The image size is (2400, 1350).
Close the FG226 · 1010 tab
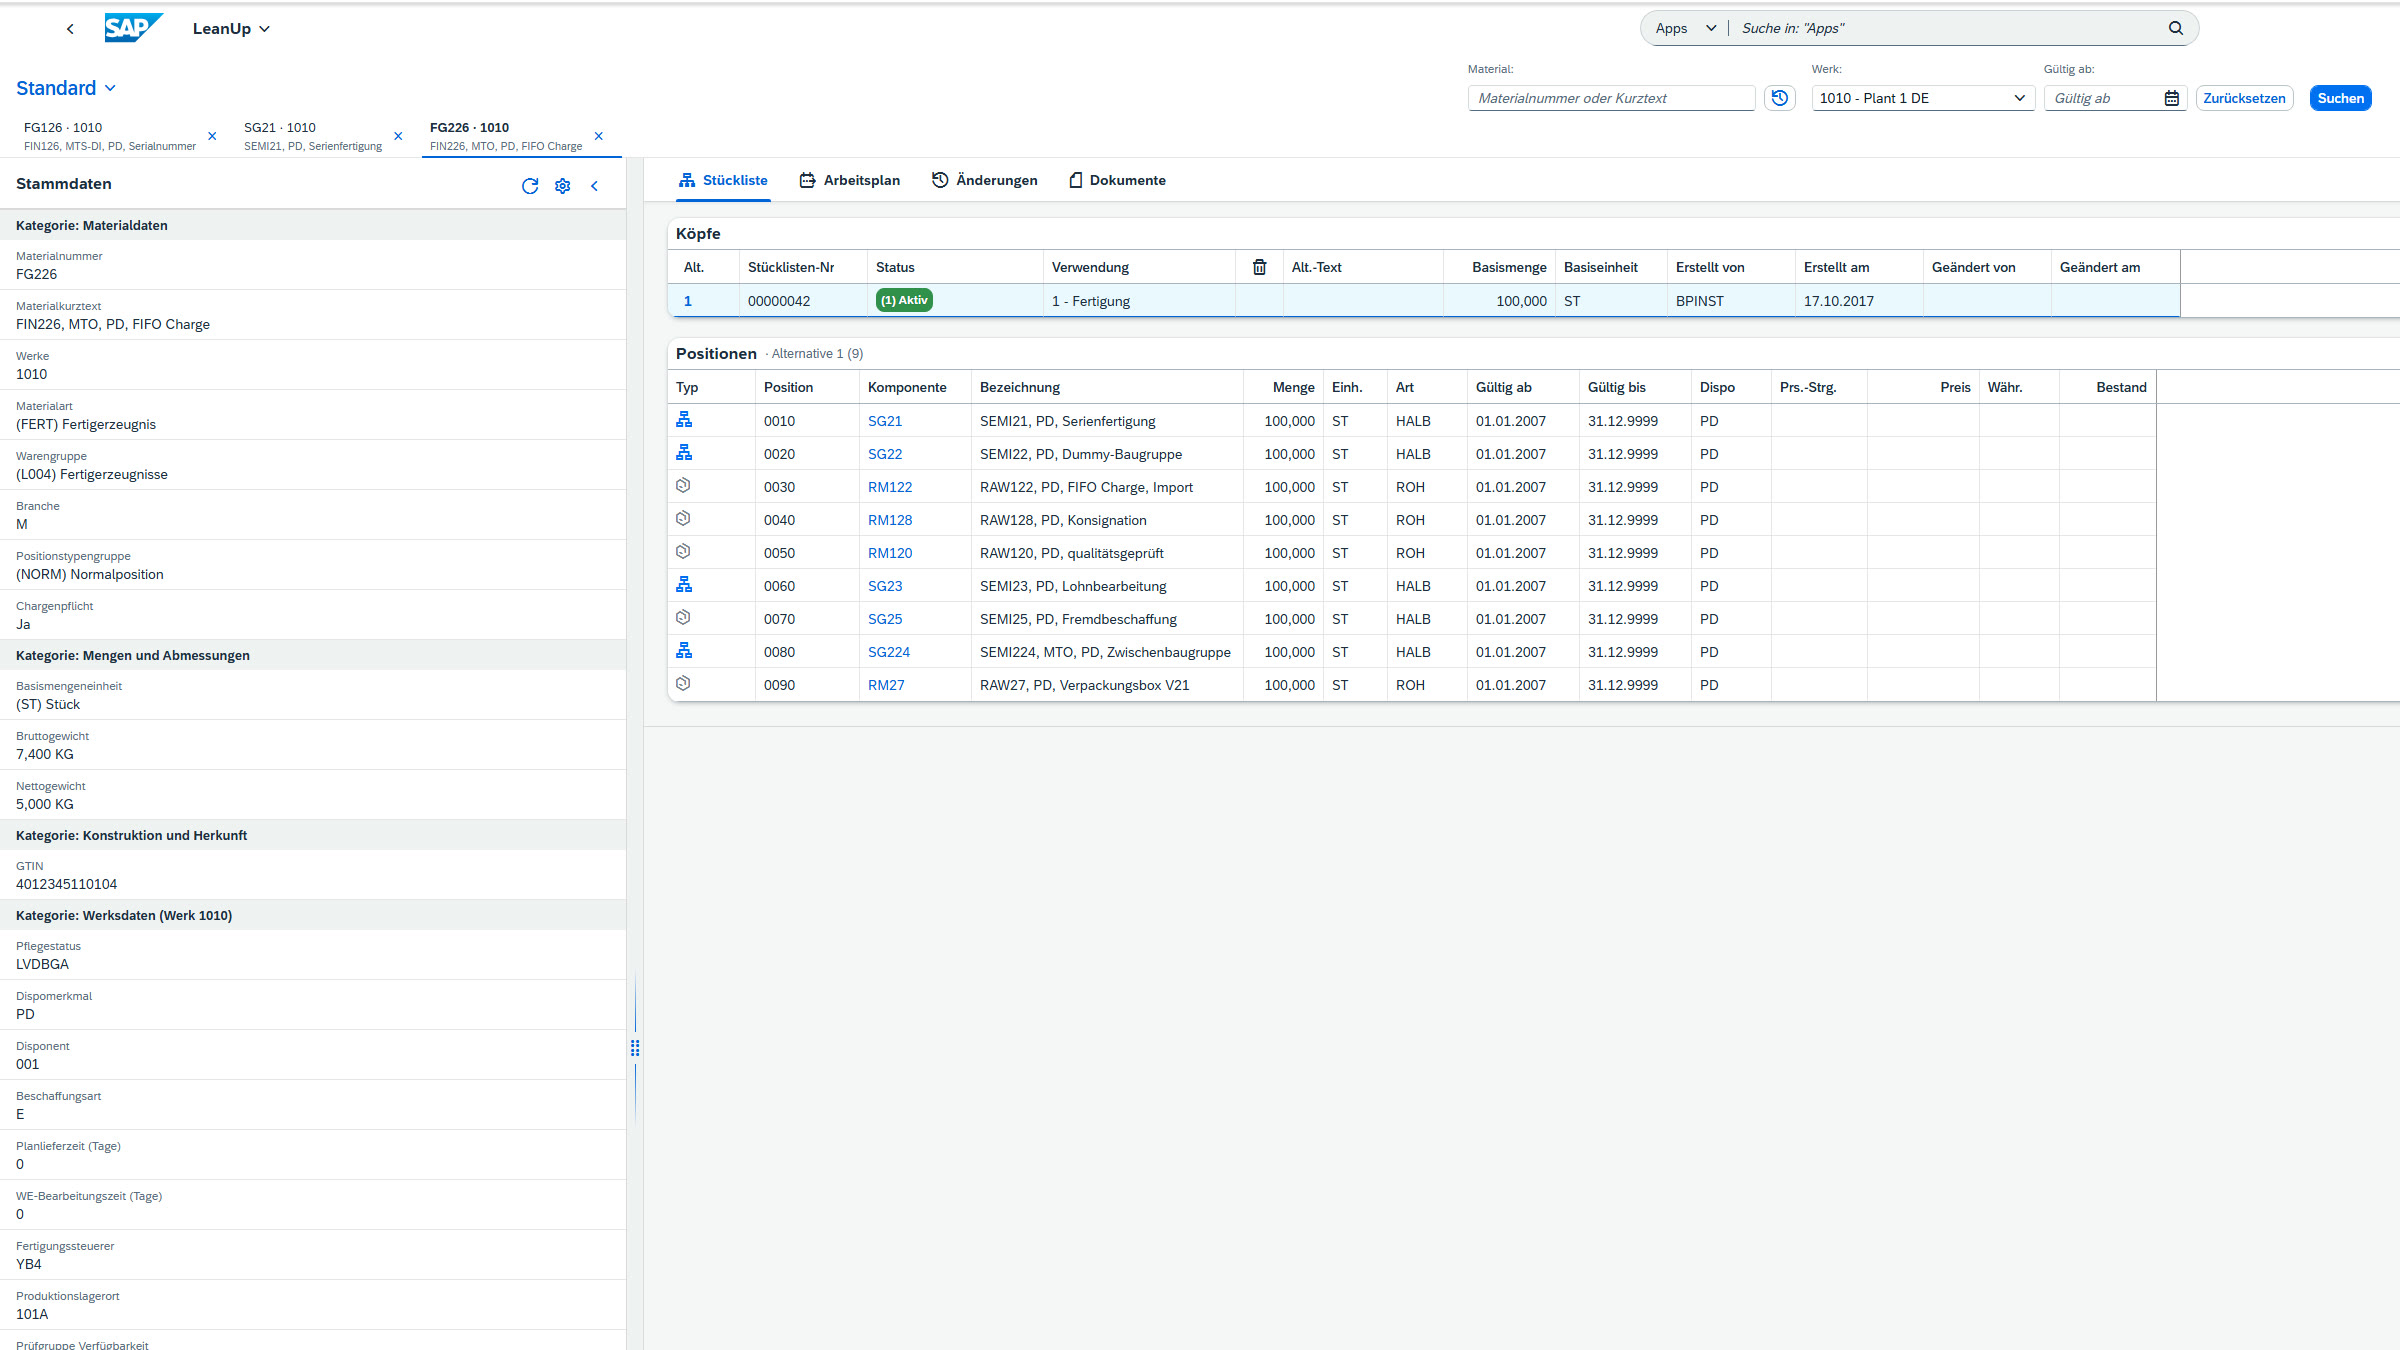(599, 136)
